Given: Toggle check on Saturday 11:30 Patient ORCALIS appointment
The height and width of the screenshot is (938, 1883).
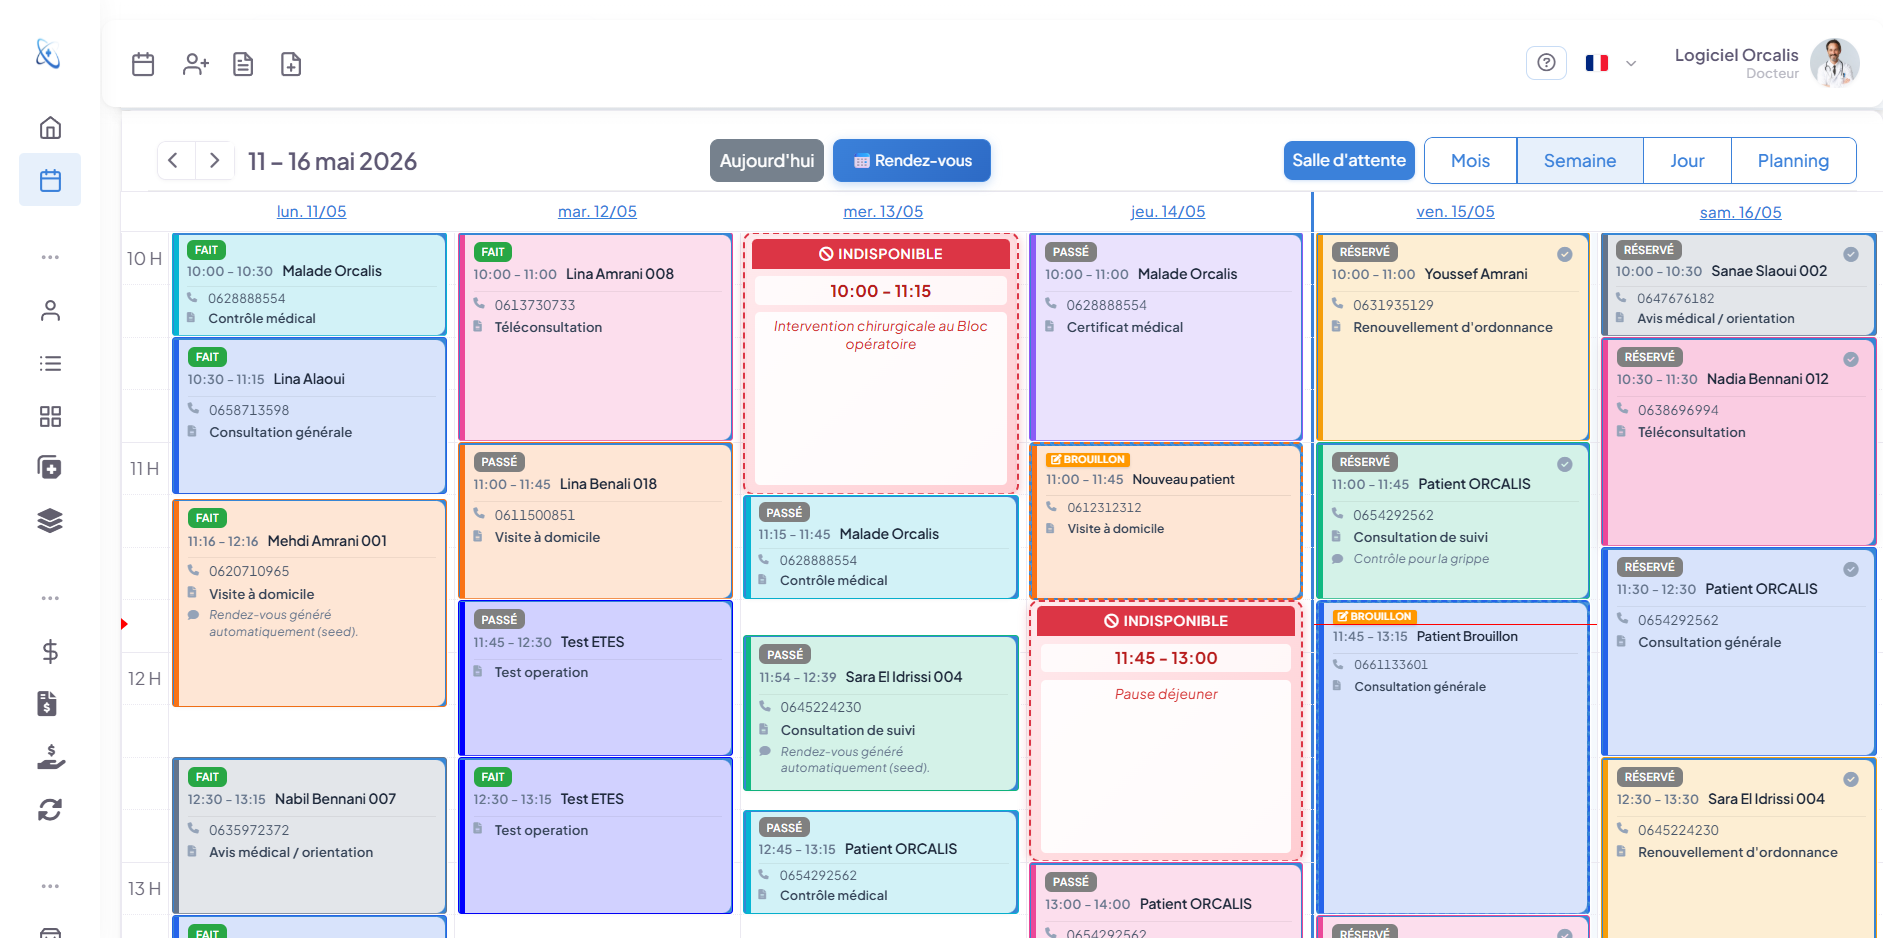Looking at the screenshot, I should (x=1851, y=569).
